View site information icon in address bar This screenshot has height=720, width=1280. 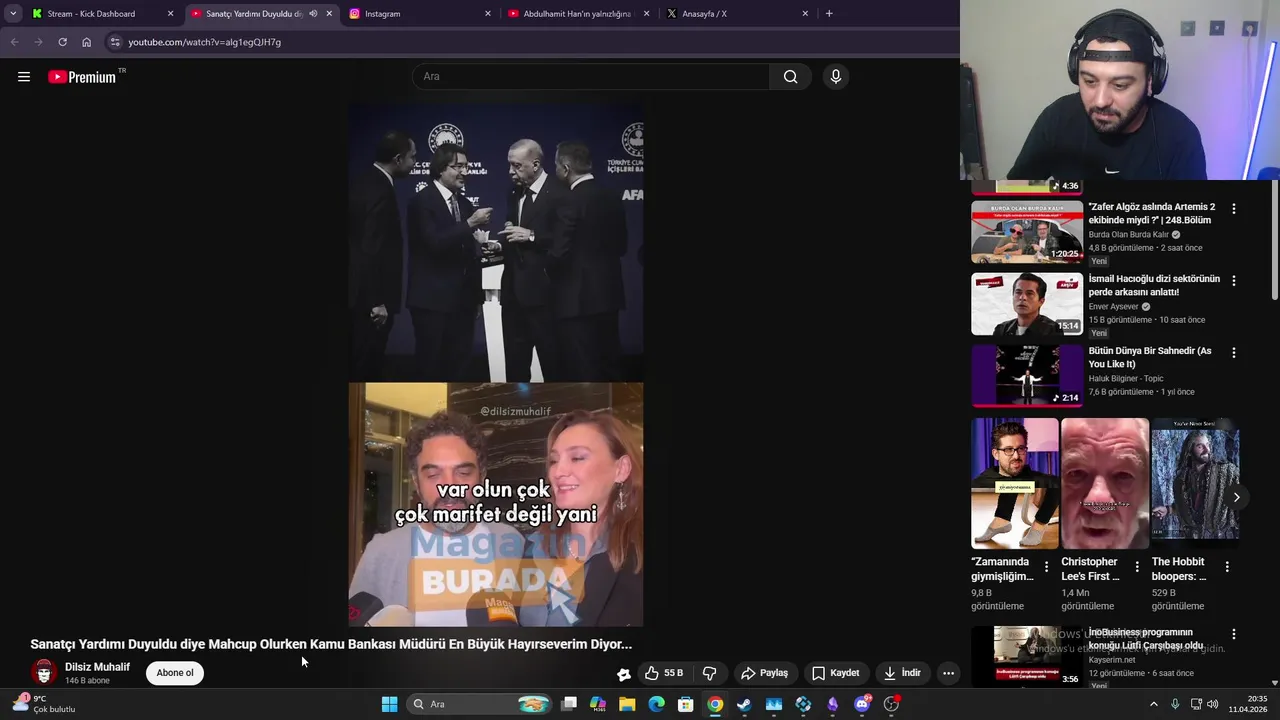(115, 42)
